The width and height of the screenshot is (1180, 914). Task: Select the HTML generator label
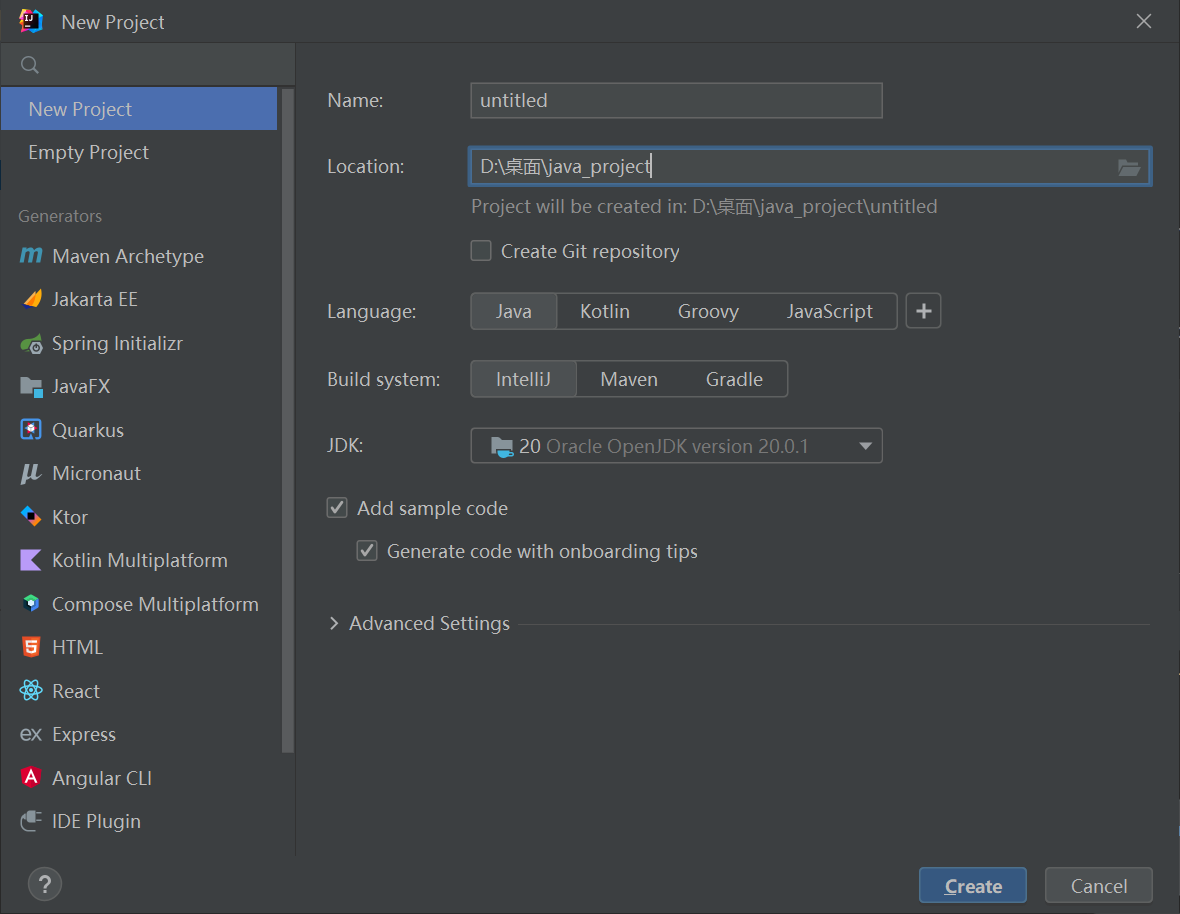(78, 647)
